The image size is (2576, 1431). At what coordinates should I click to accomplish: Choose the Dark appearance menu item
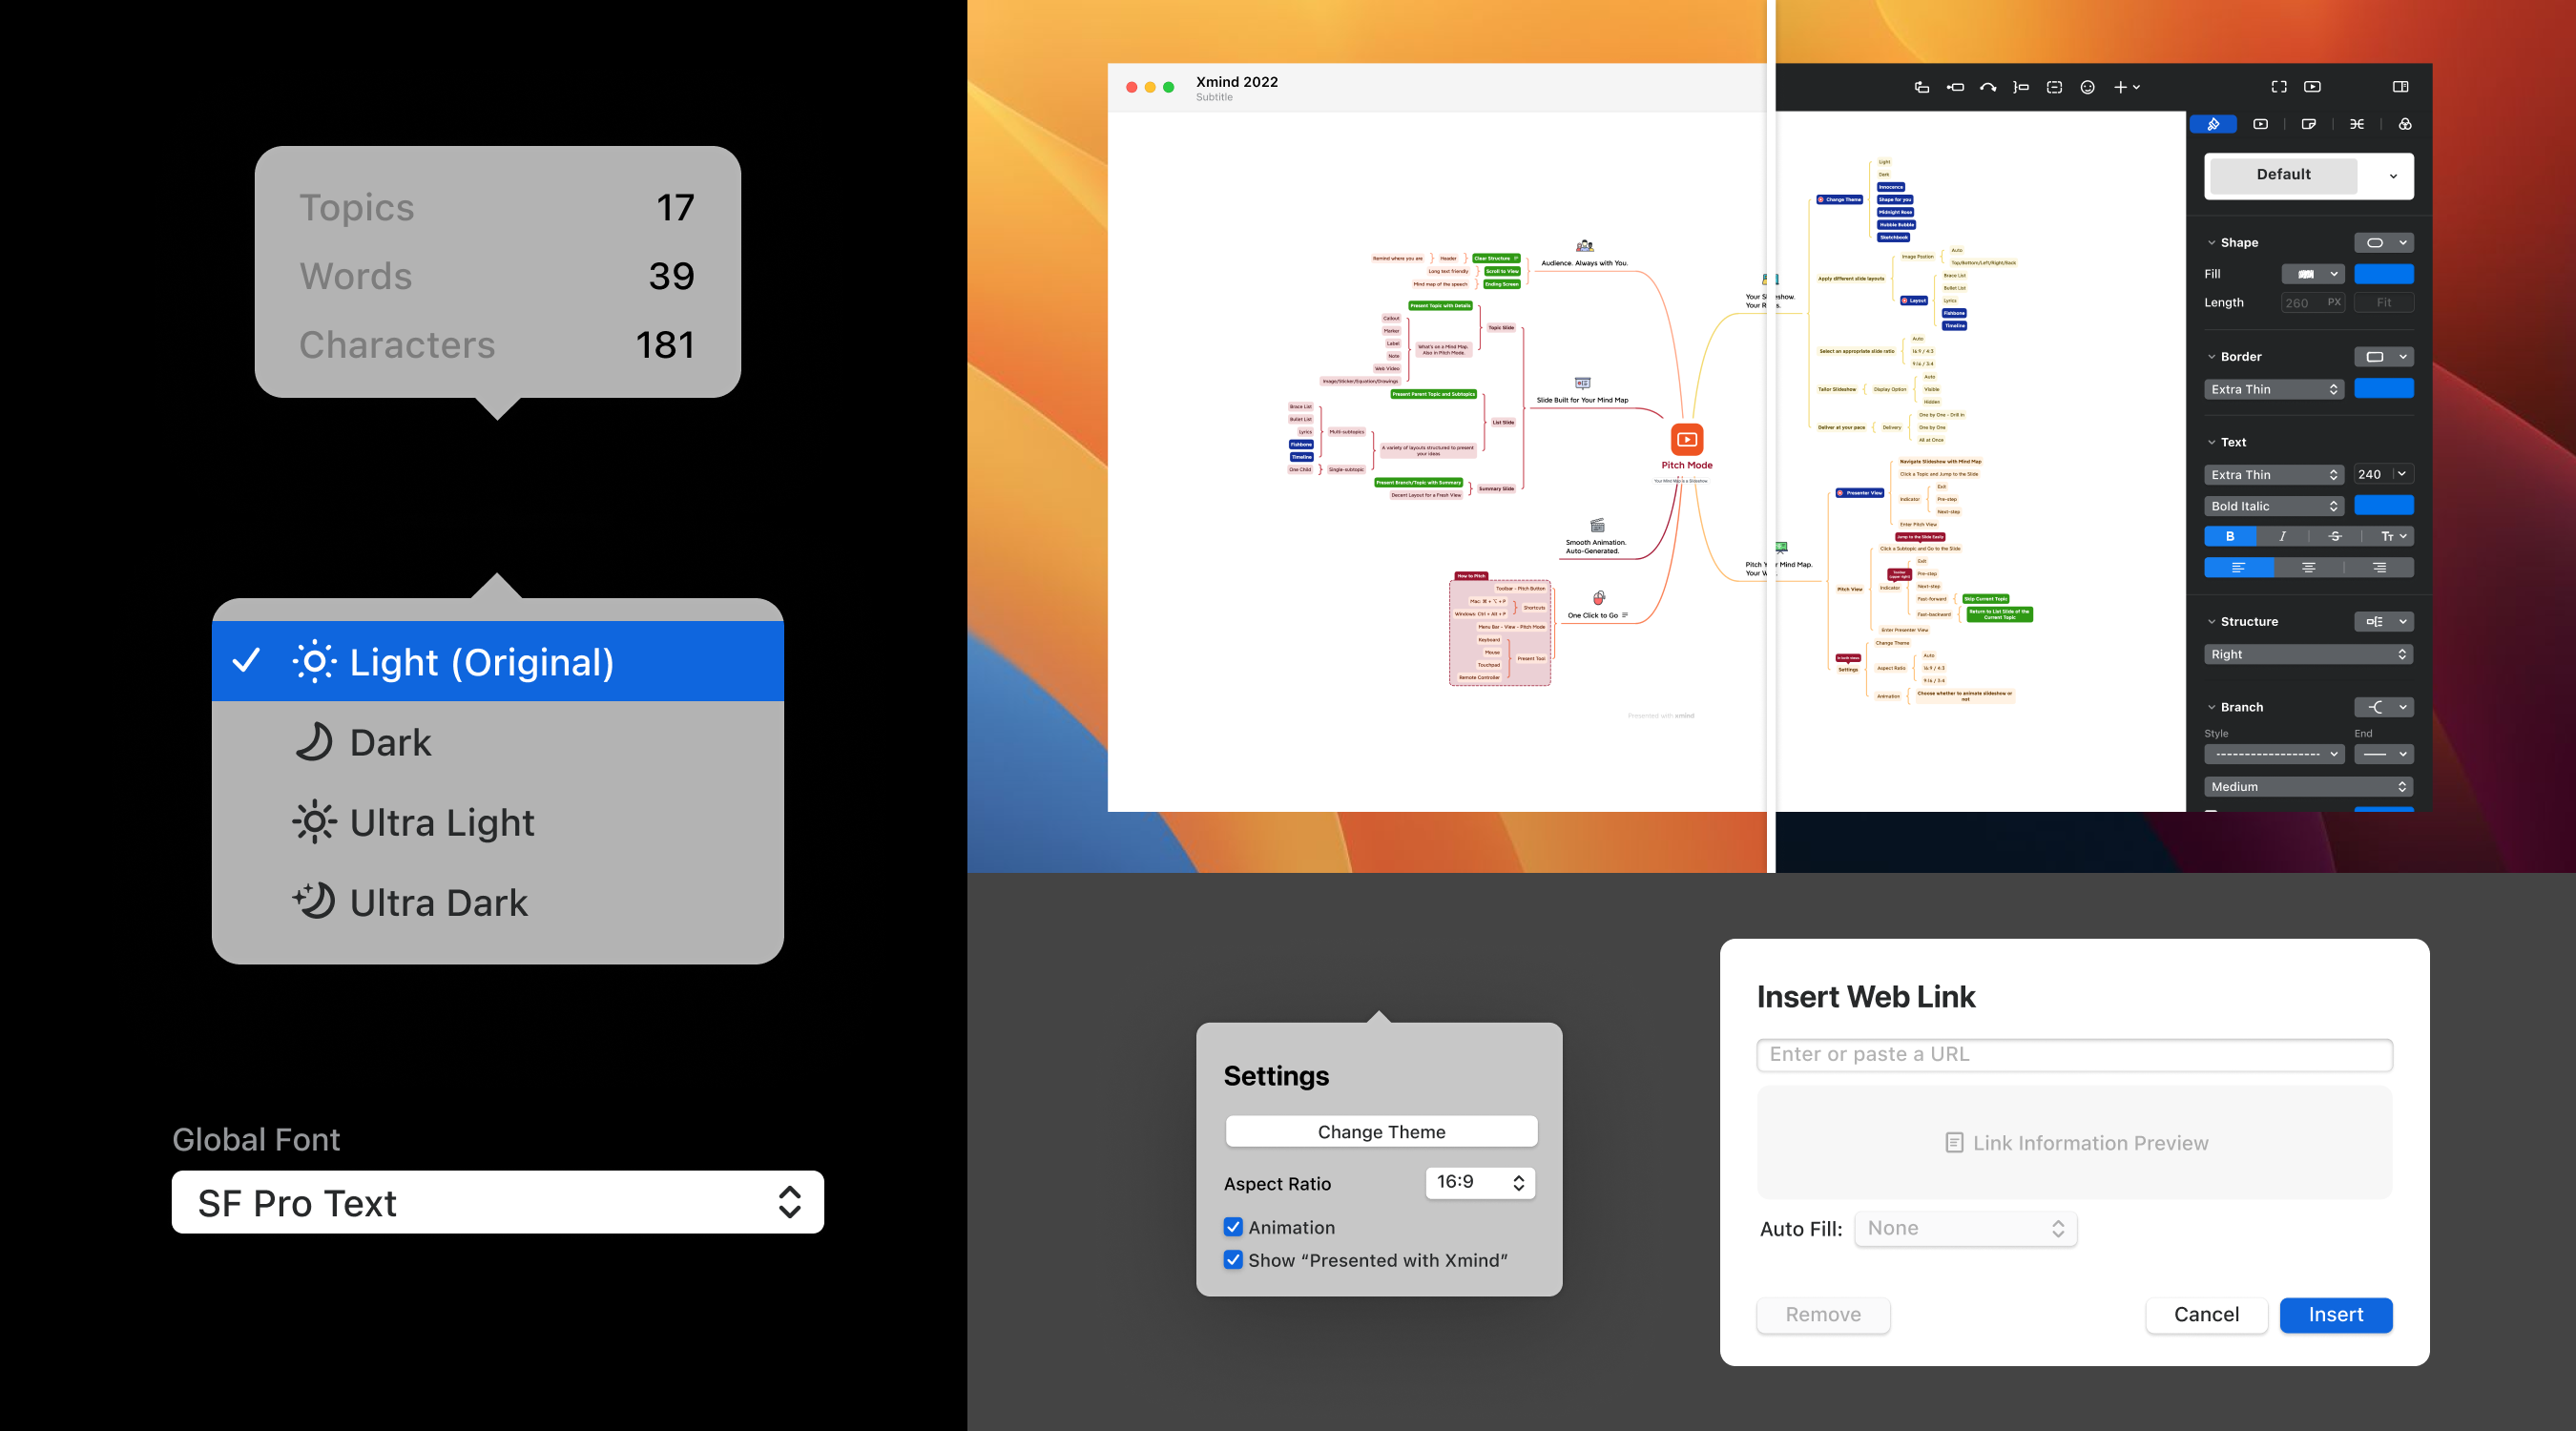click(390, 742)
